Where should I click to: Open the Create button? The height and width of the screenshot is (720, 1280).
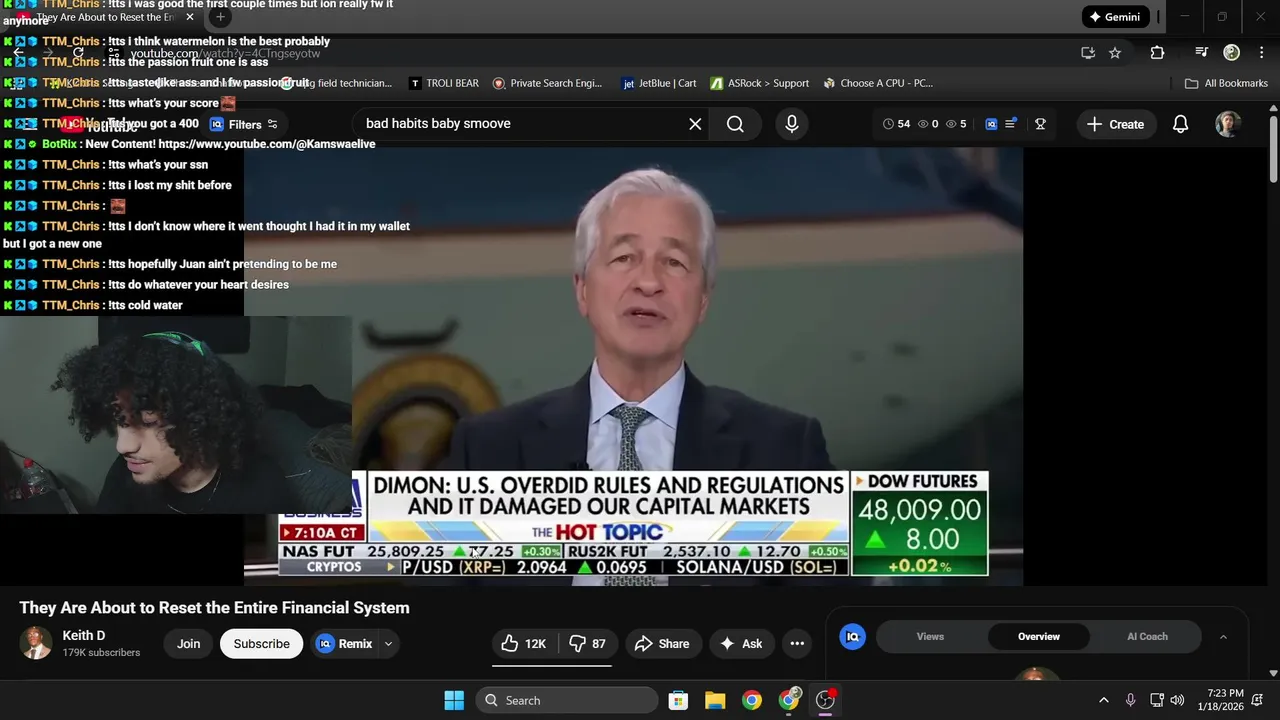[1115, 124]
